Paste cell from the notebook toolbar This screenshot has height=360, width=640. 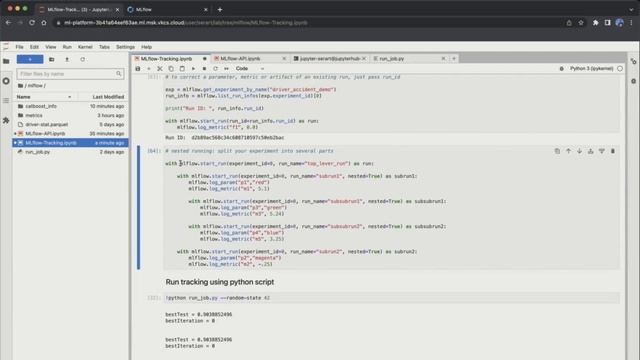tap(182, 69)
